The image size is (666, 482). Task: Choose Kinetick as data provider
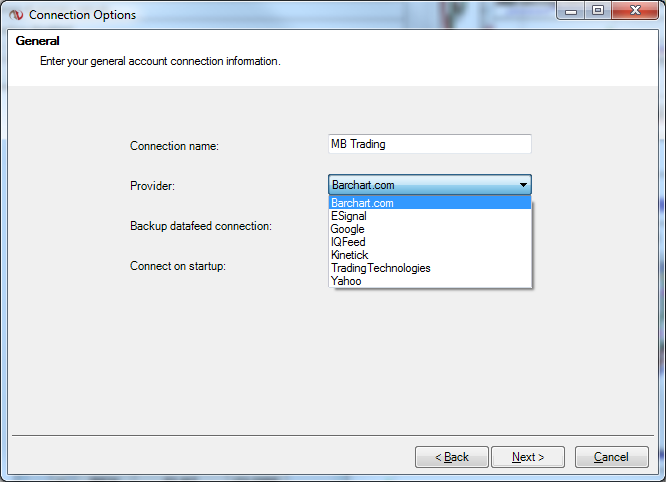[350, 255]
